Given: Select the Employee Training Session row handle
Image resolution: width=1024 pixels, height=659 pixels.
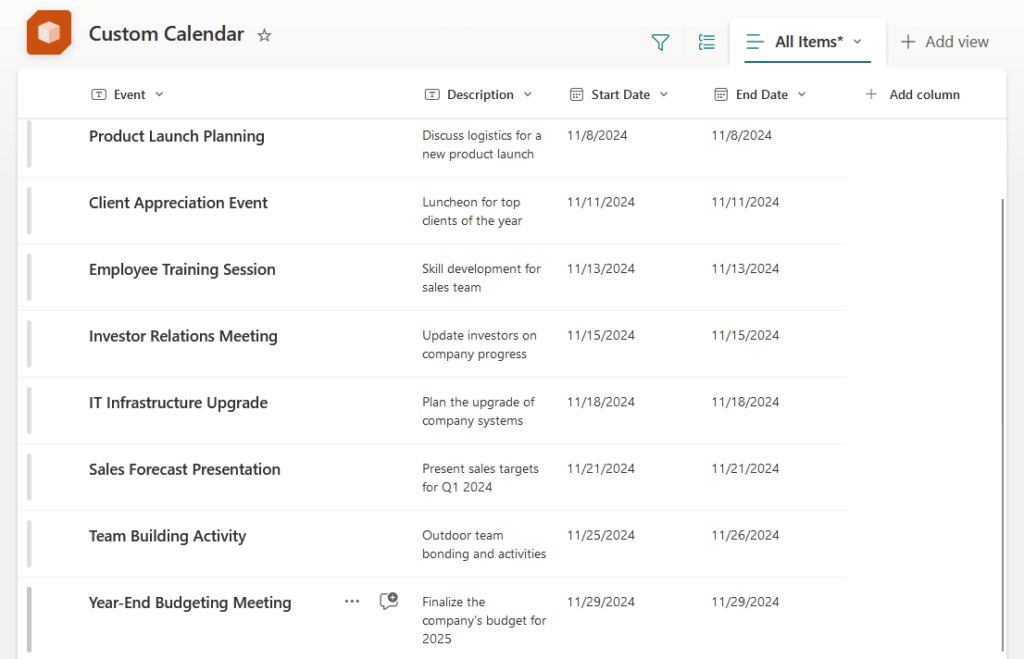Looking at the screenshot, I should click(x=29, y=277).
